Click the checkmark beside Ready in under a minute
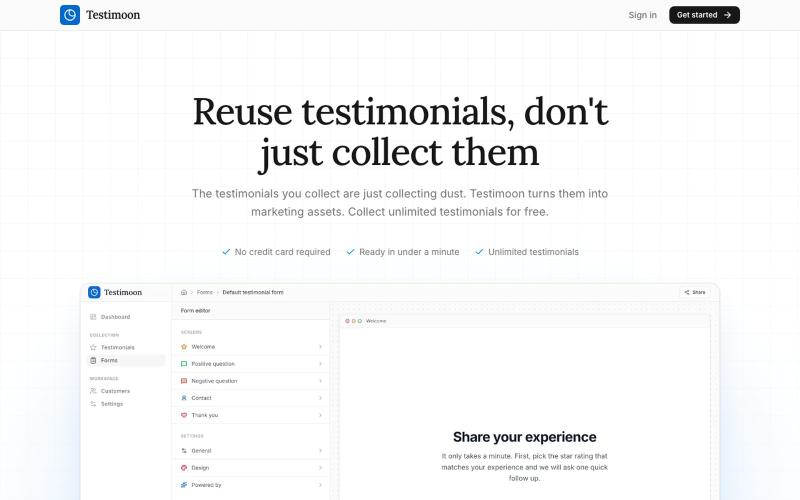 tap(351, 252)
